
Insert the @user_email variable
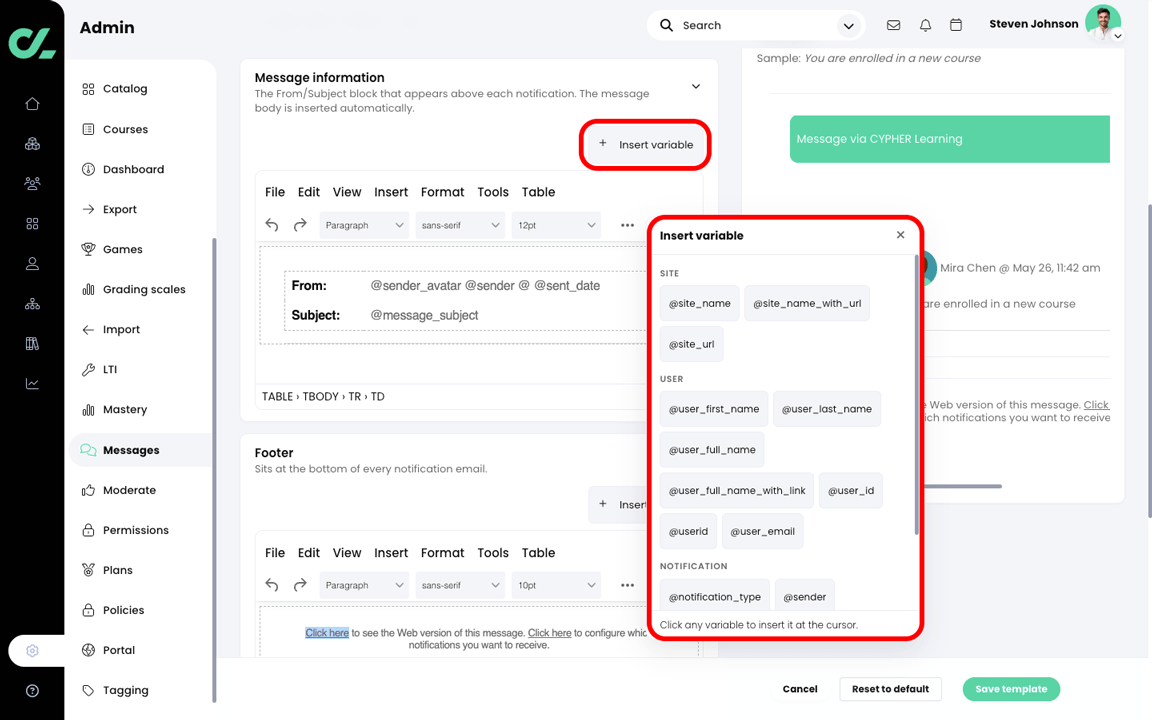[763, 531]
